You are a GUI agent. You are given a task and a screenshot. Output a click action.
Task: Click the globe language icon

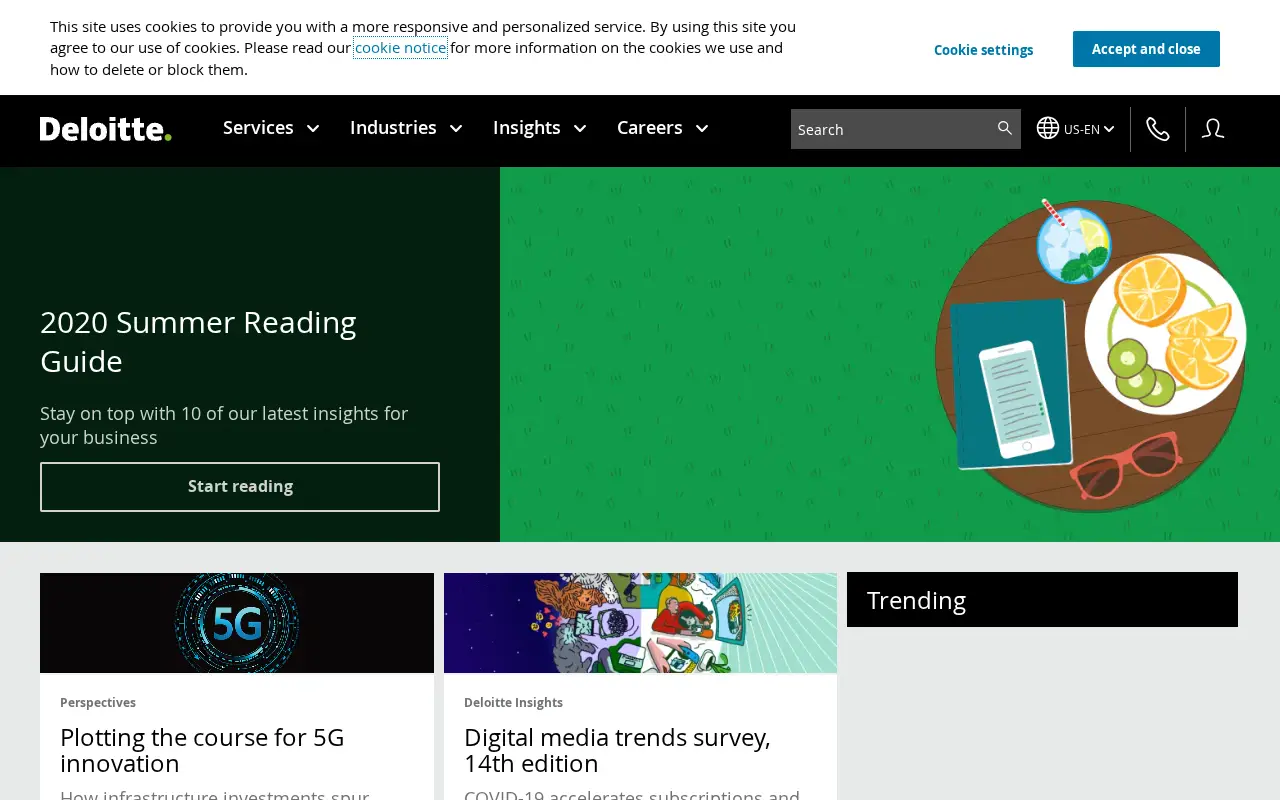pos(1047,128)
